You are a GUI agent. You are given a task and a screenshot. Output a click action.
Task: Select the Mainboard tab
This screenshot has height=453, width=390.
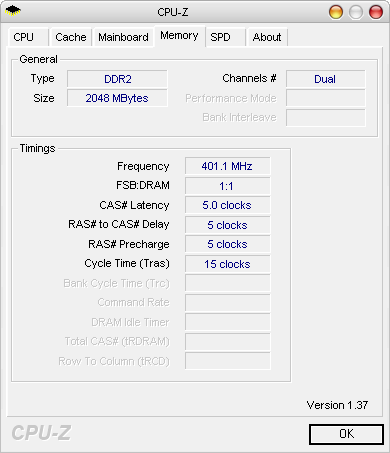pos(123,37)
